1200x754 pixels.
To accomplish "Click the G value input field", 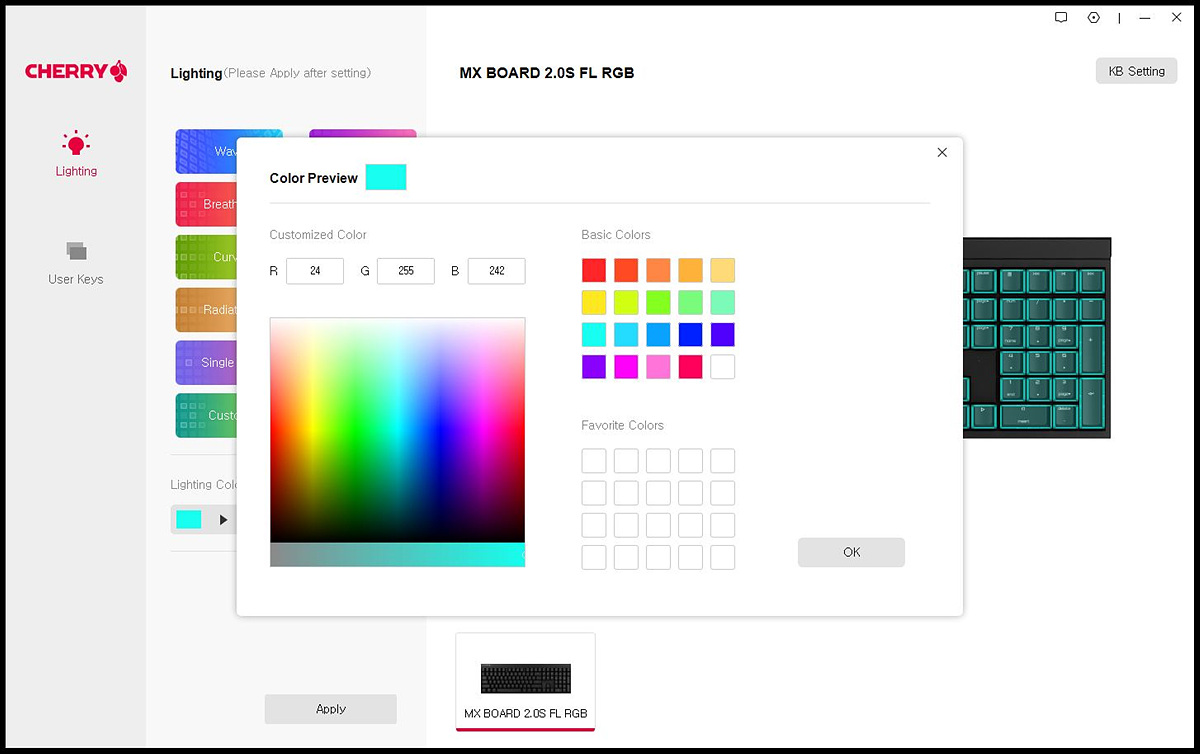I will coord(406,271).
